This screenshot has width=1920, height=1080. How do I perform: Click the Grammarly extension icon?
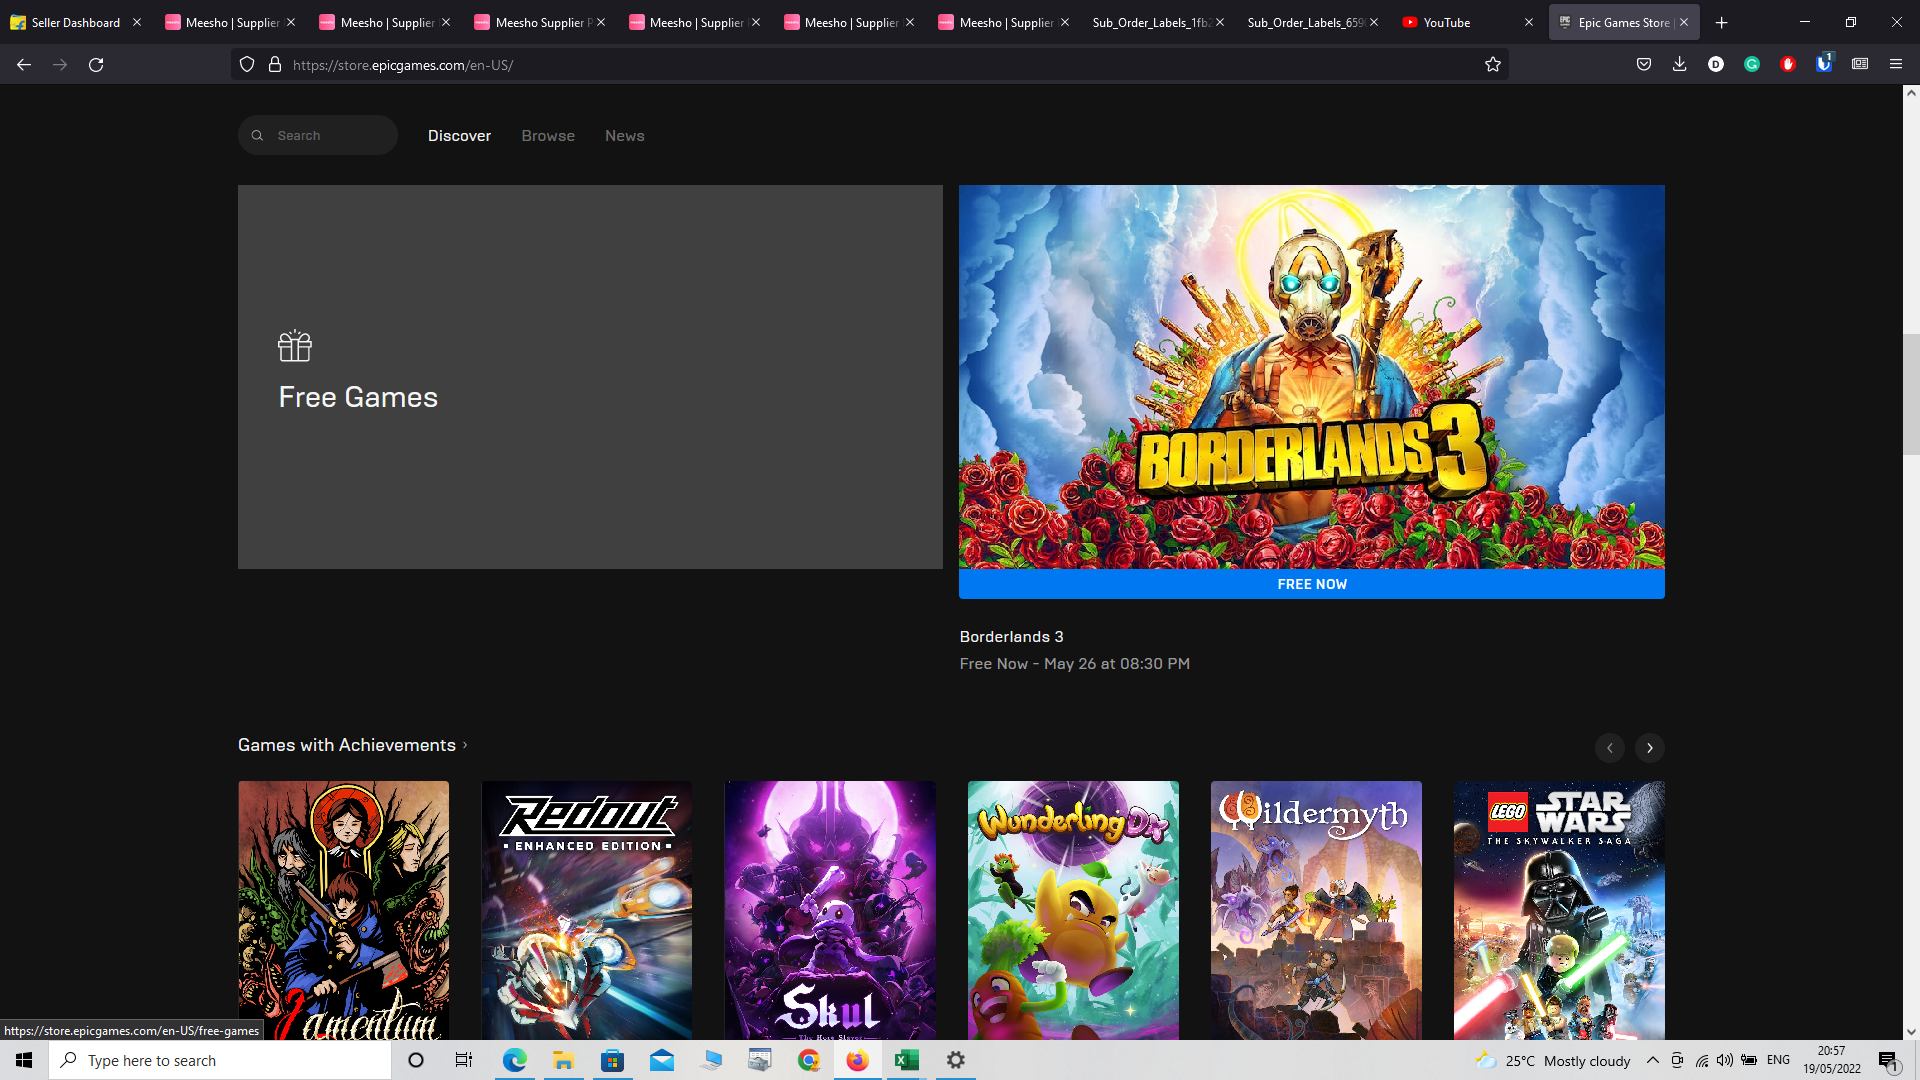(1752, 65)
